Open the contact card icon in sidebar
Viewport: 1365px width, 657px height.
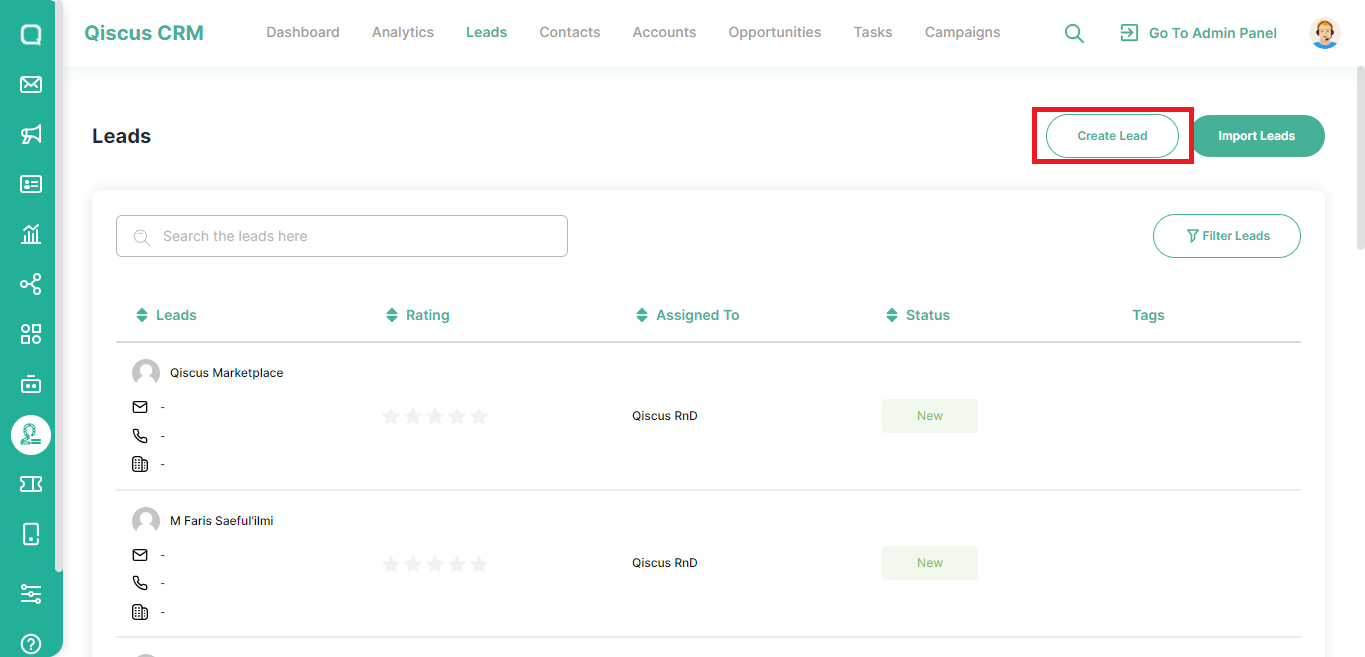(31, 184)
